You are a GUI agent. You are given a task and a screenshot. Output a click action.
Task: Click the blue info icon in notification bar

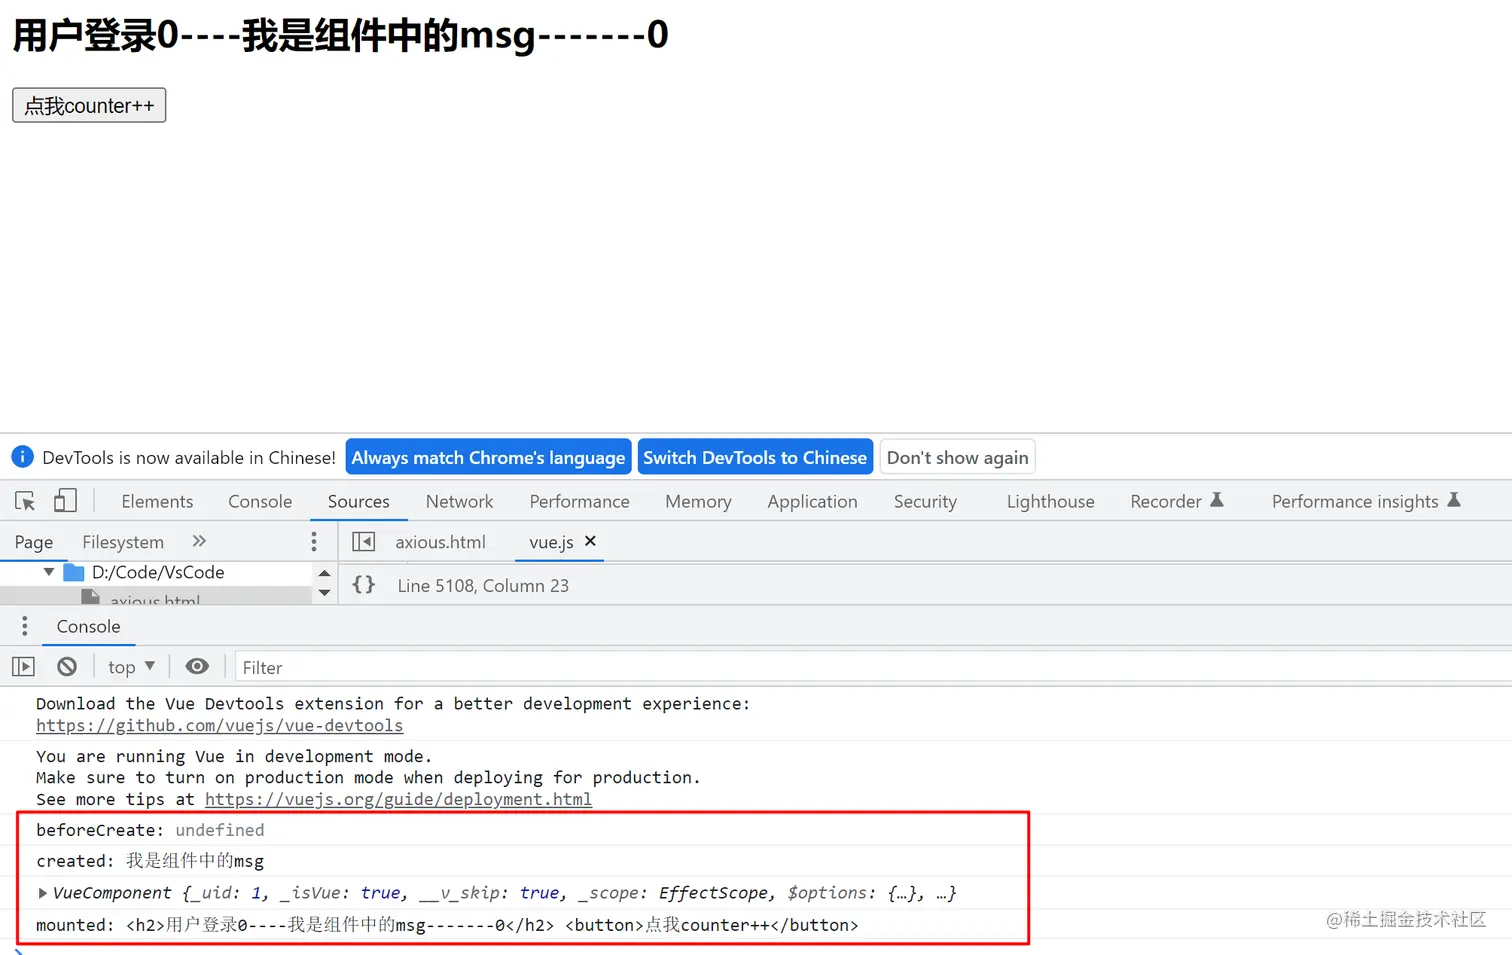tap(22, 457)
